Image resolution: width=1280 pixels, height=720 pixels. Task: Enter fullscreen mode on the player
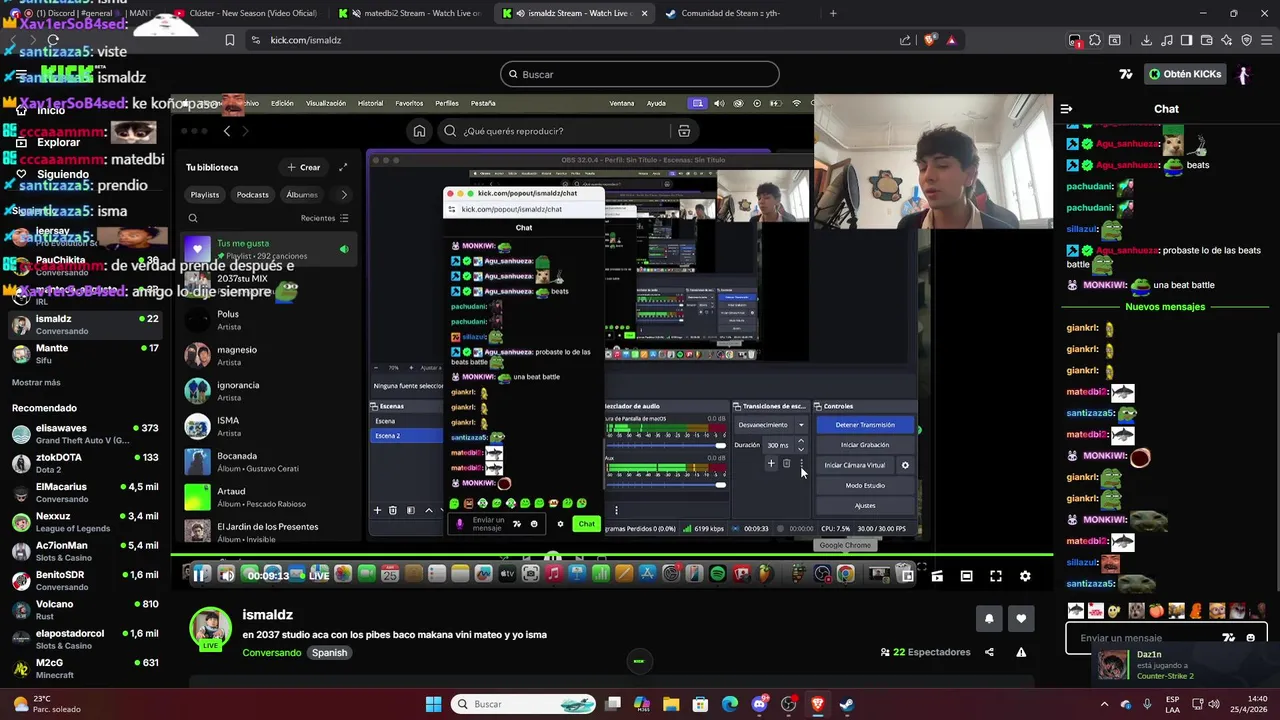[x=996, y=576]
